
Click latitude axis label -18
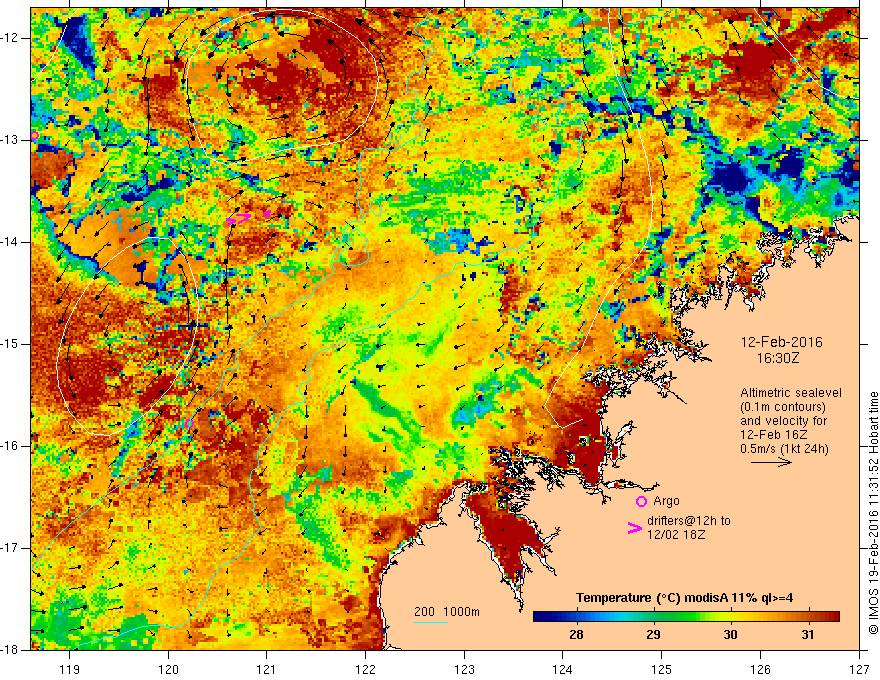click(10, 650)
